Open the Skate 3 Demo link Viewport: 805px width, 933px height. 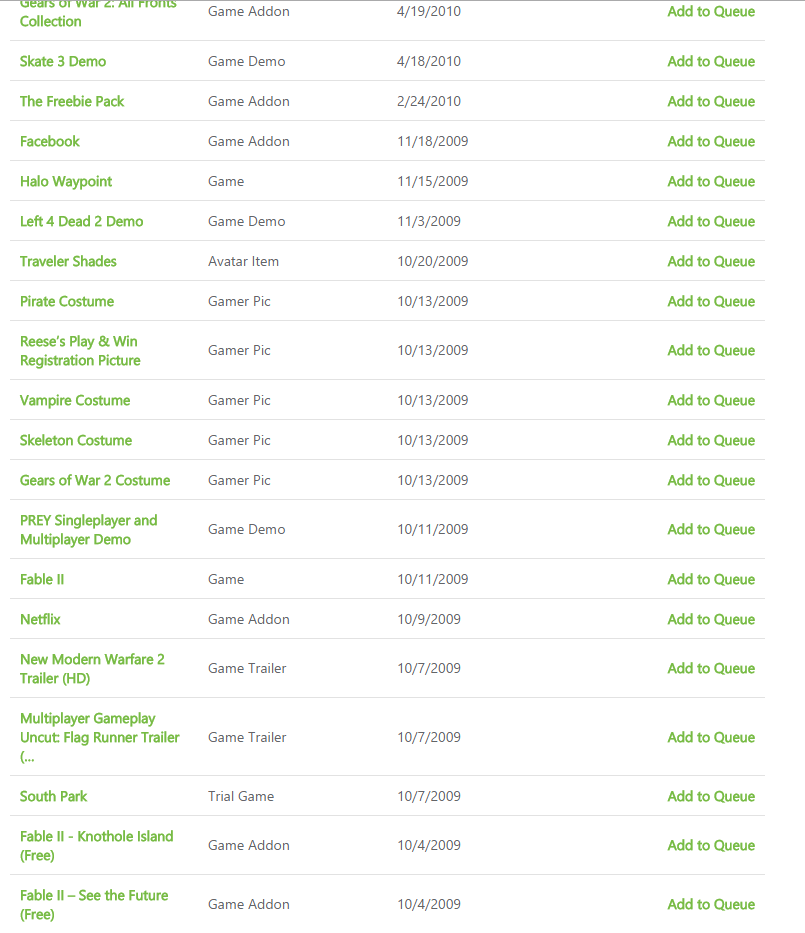point(63,61)
